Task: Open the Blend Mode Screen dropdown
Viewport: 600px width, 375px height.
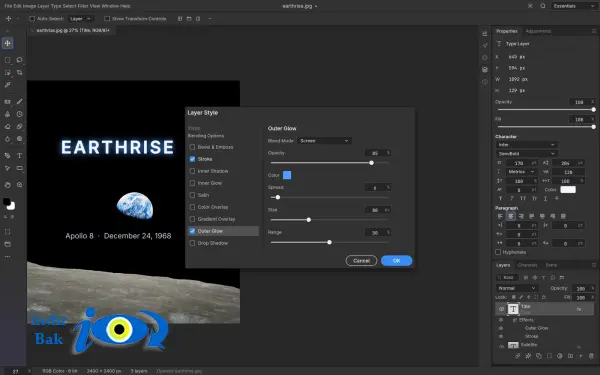Action: click(324, 141)
